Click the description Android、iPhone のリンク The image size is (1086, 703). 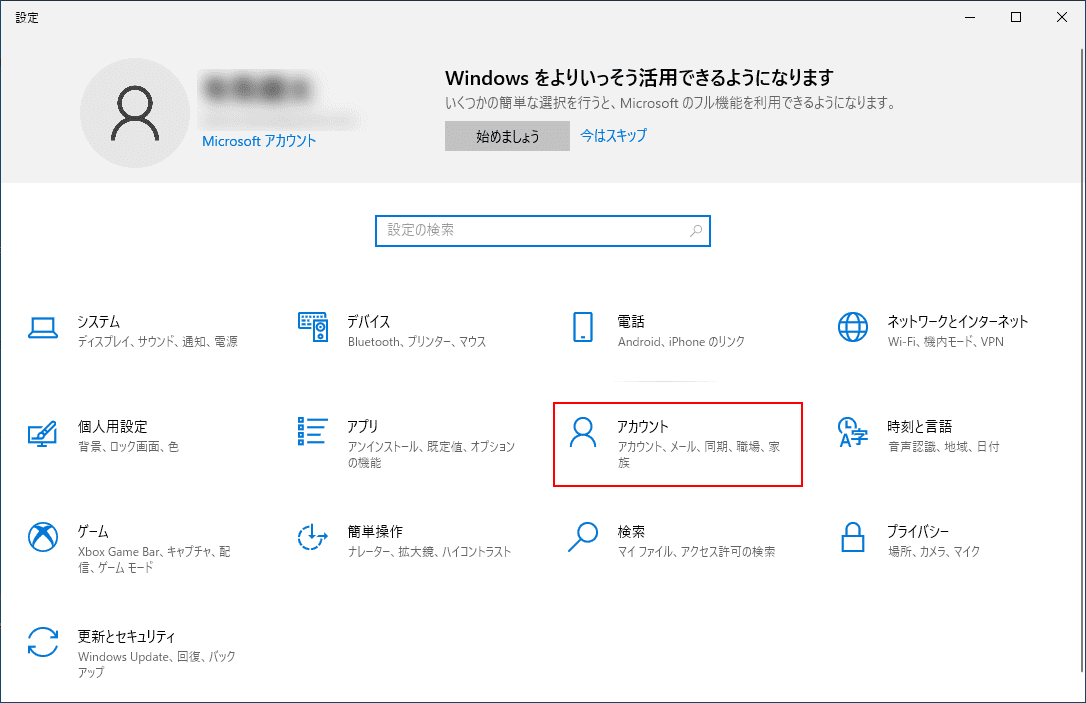[x=682, y=341]
